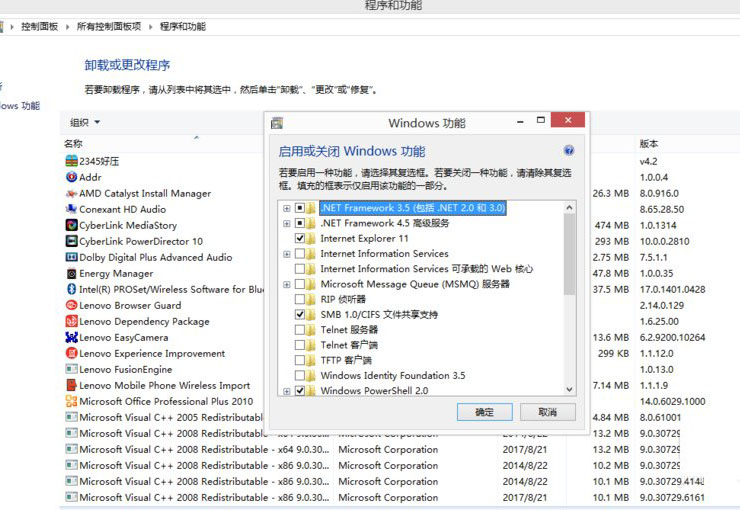
Task: Go to 控制面板 breadcrumb
Action: [x=40, y=26]
